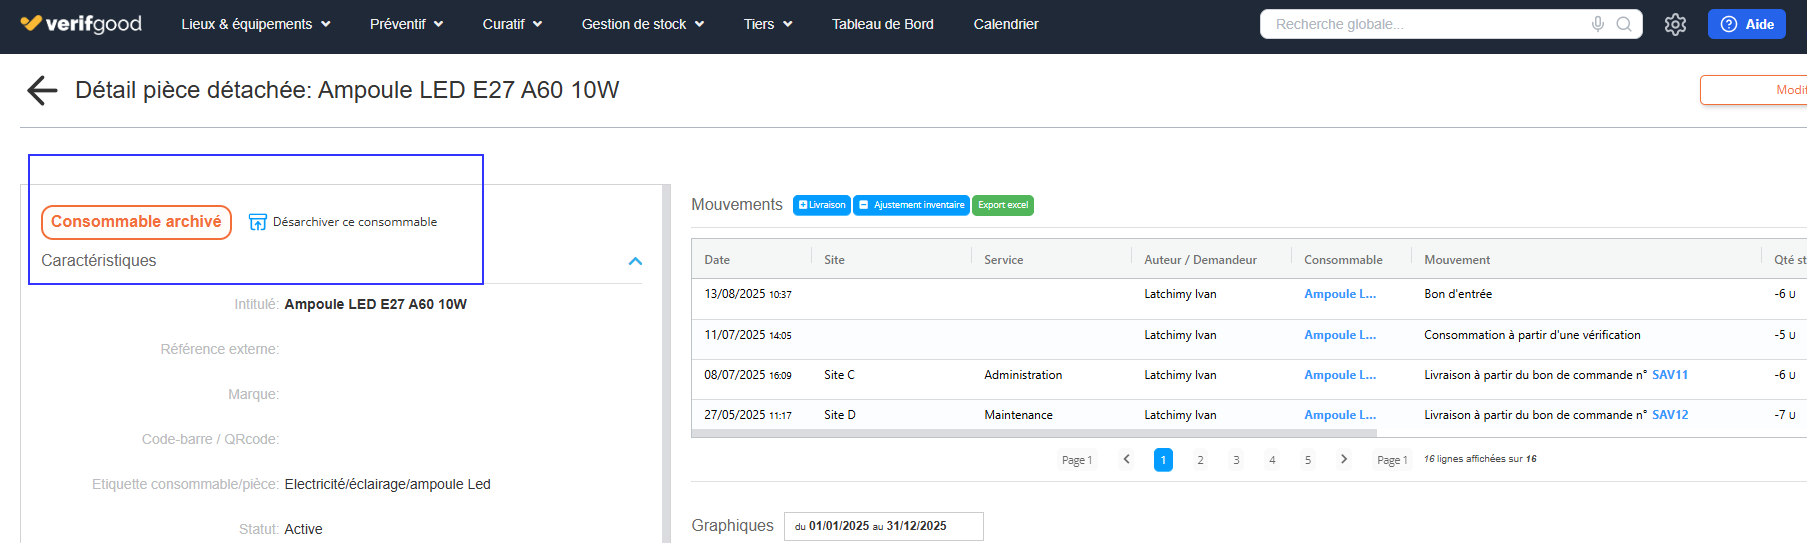
Task: Go to next page of movements
Action: (x=1343, y=459)
